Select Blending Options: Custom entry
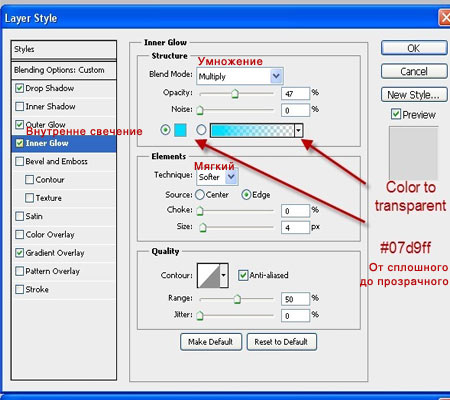Image resolution: width=450 pixels, height=400 pixels. [x=64, y=70]
